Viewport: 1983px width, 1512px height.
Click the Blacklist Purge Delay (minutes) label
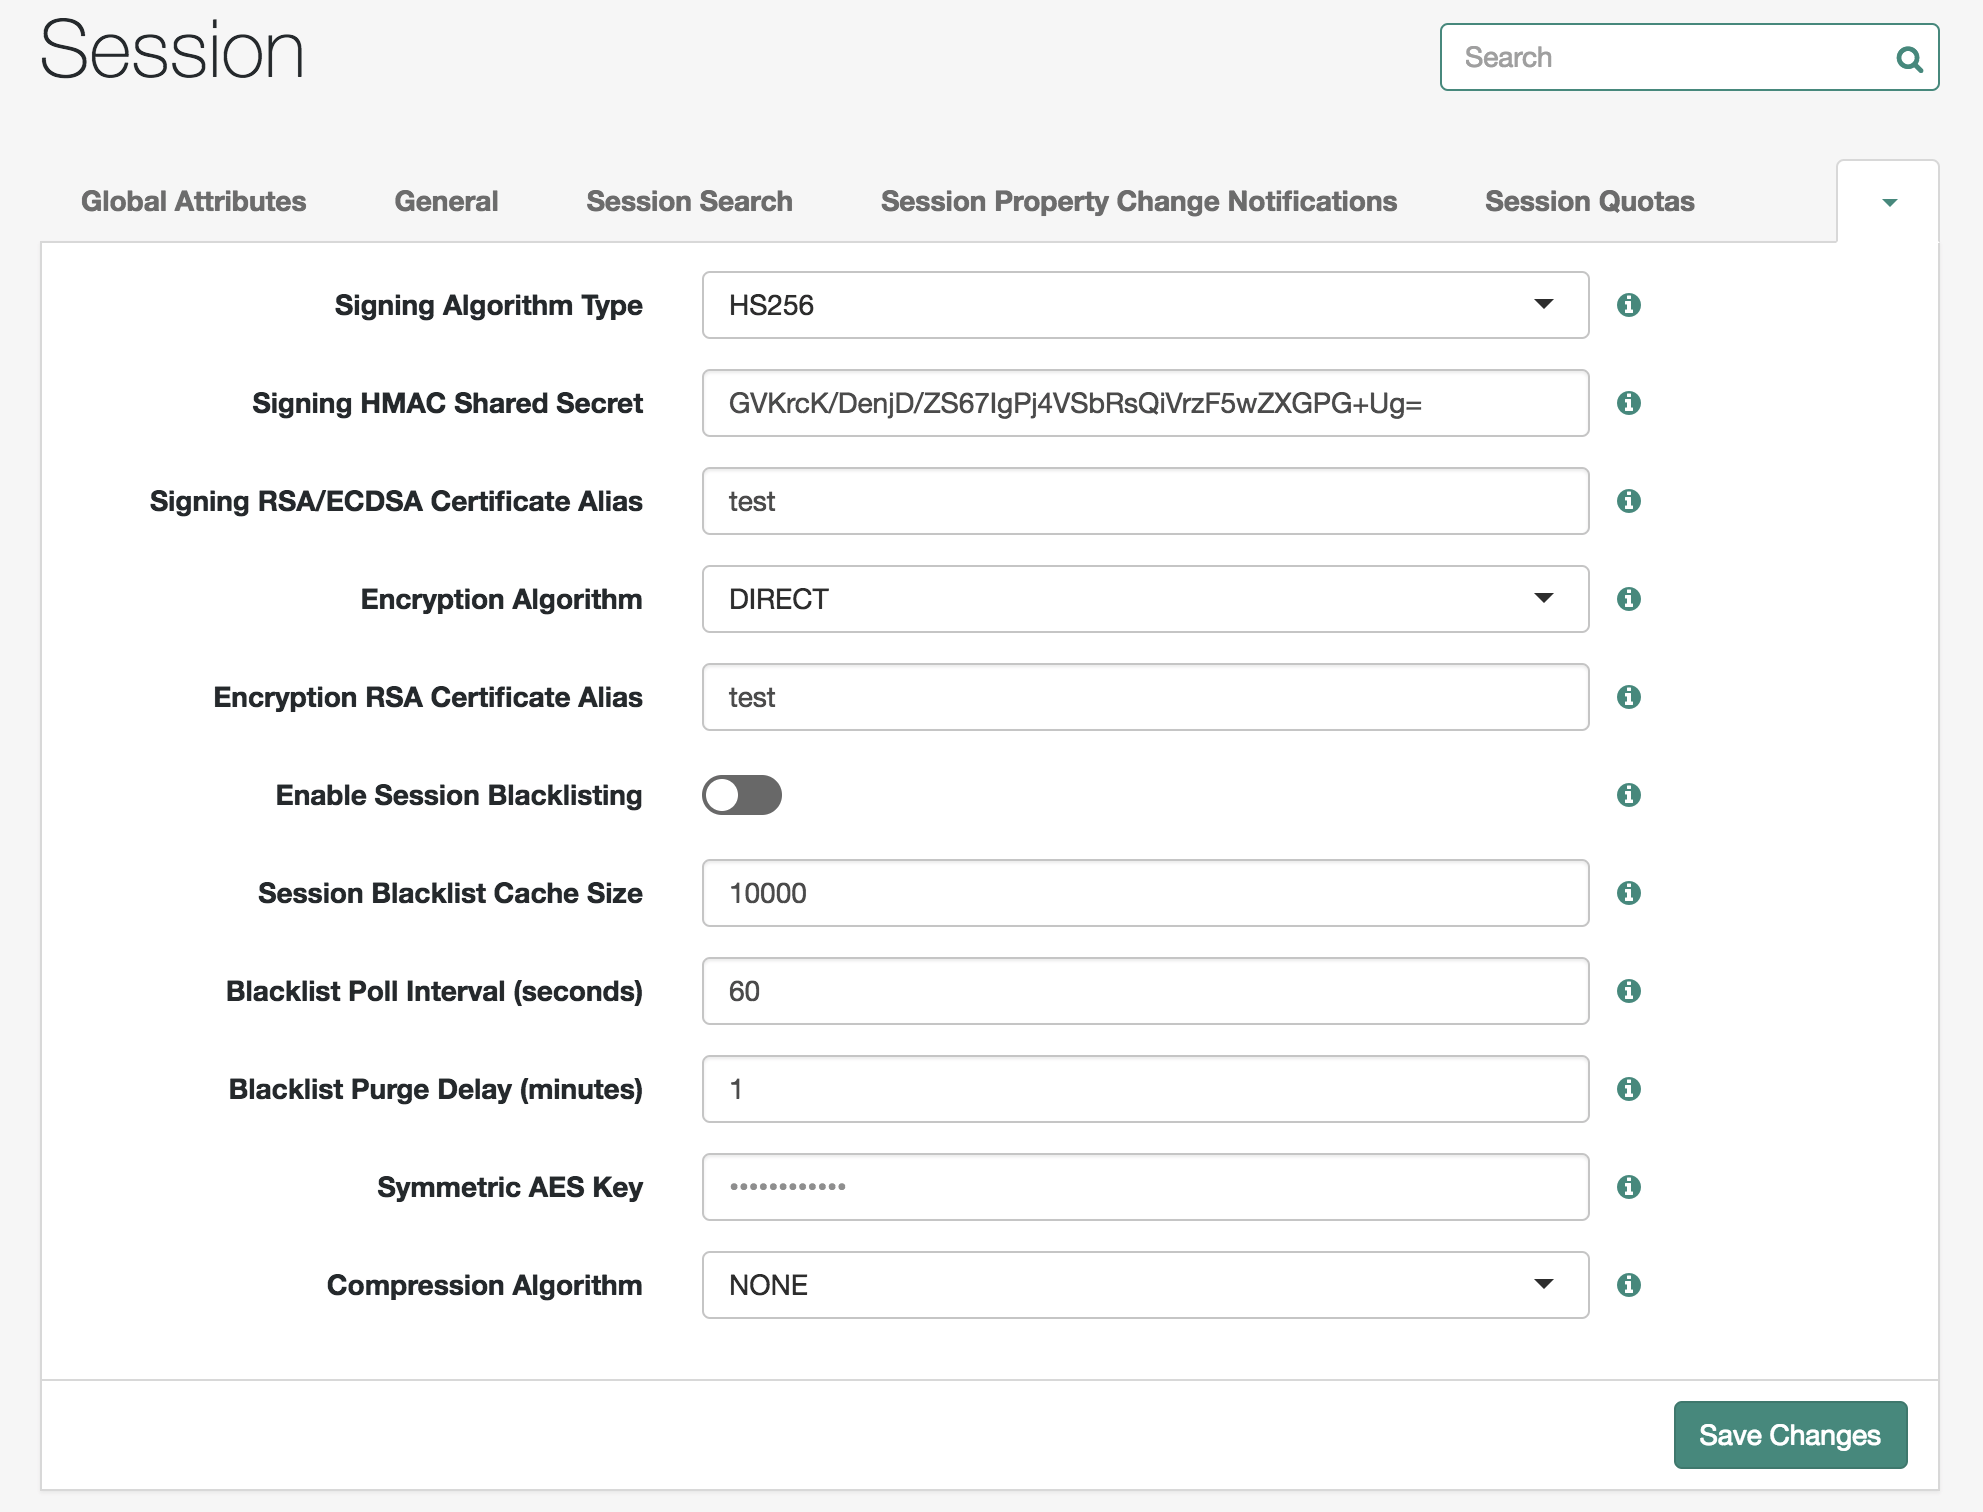[436, 1089]
